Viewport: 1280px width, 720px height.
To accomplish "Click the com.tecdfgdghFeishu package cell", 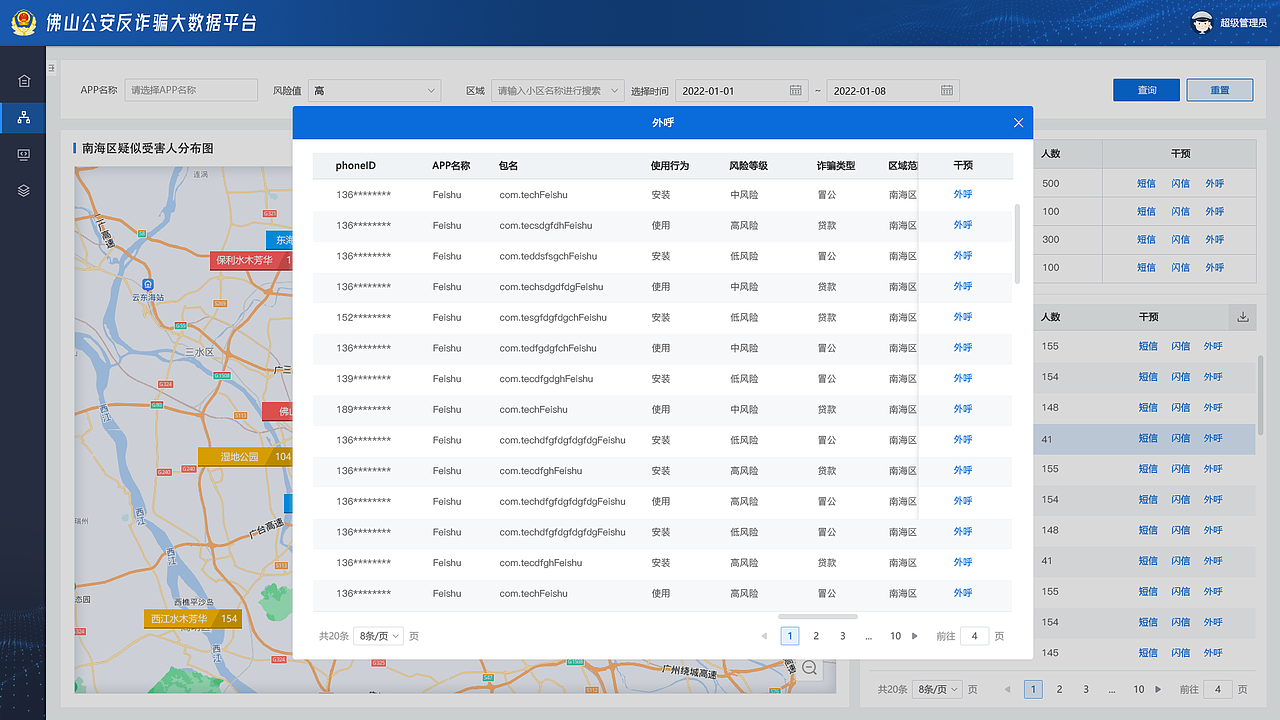I will tap(546, 379).
